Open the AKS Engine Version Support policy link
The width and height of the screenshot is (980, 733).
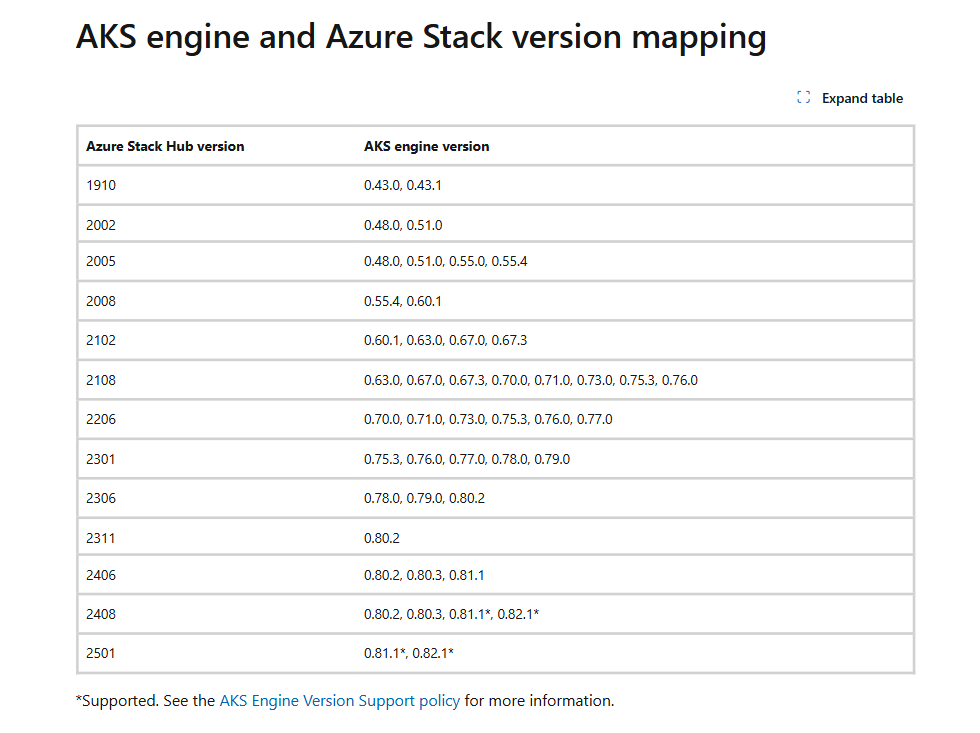tap(340, 701)
